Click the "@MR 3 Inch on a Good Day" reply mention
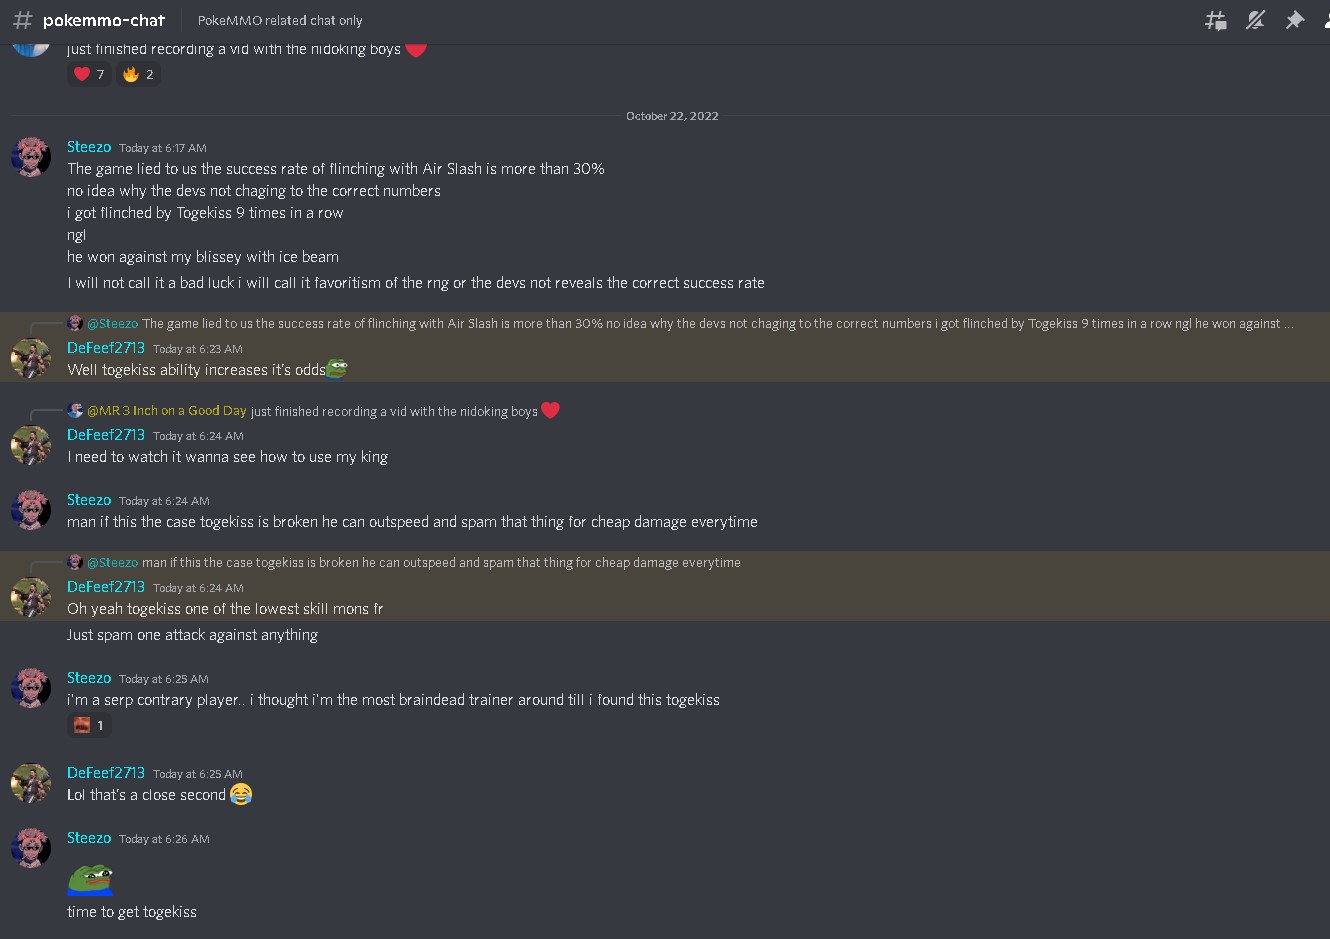The image size is (1330, 939). [x=166, y=410]
